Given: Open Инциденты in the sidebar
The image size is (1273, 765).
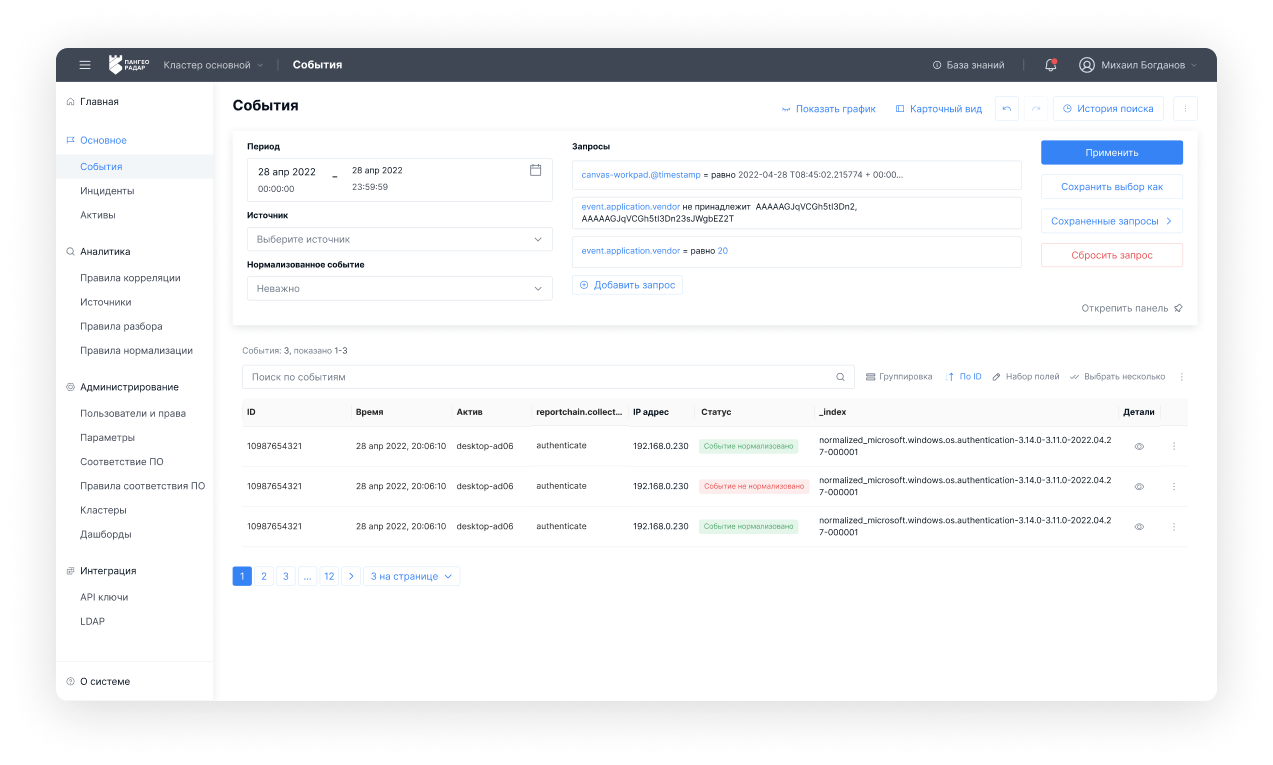Looking at the screenshot, I should [107, 191].
